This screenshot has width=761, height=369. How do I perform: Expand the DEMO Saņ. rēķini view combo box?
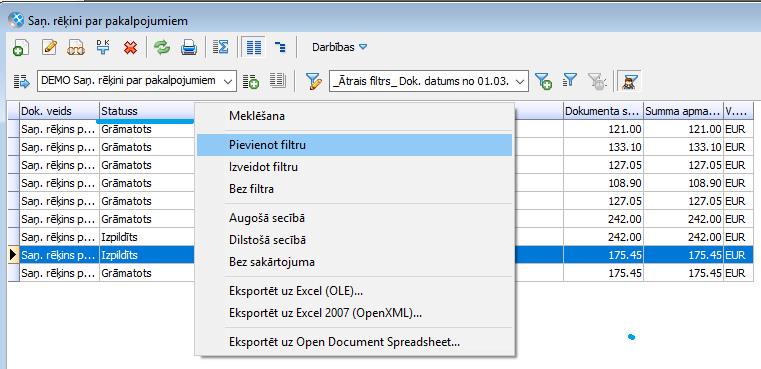coord(137,81)
